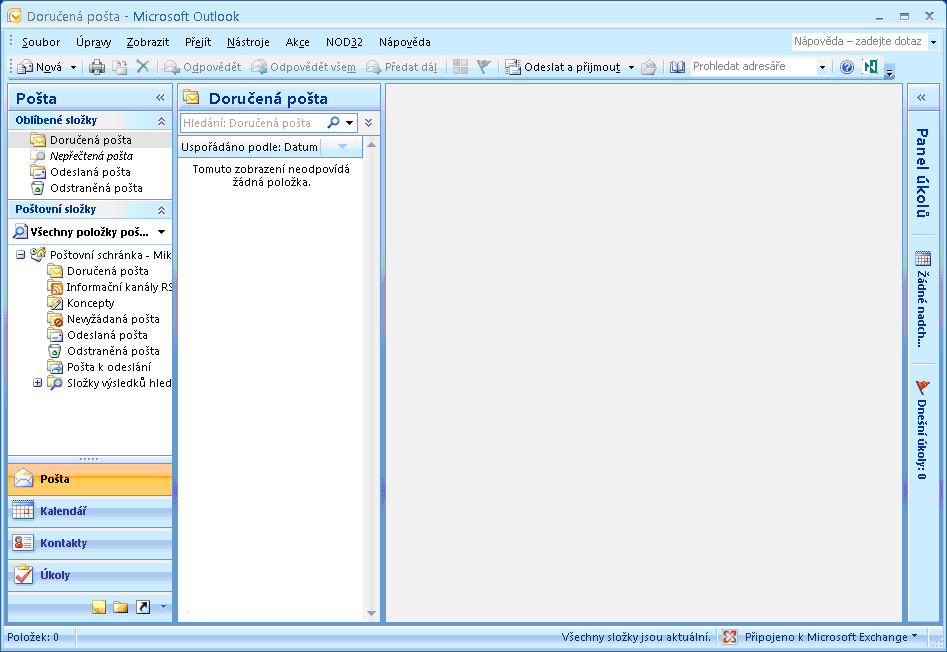Click the Prohledat adresáře search field
Image resolution: width=947 pixels, height=652 pixels.
753,66
